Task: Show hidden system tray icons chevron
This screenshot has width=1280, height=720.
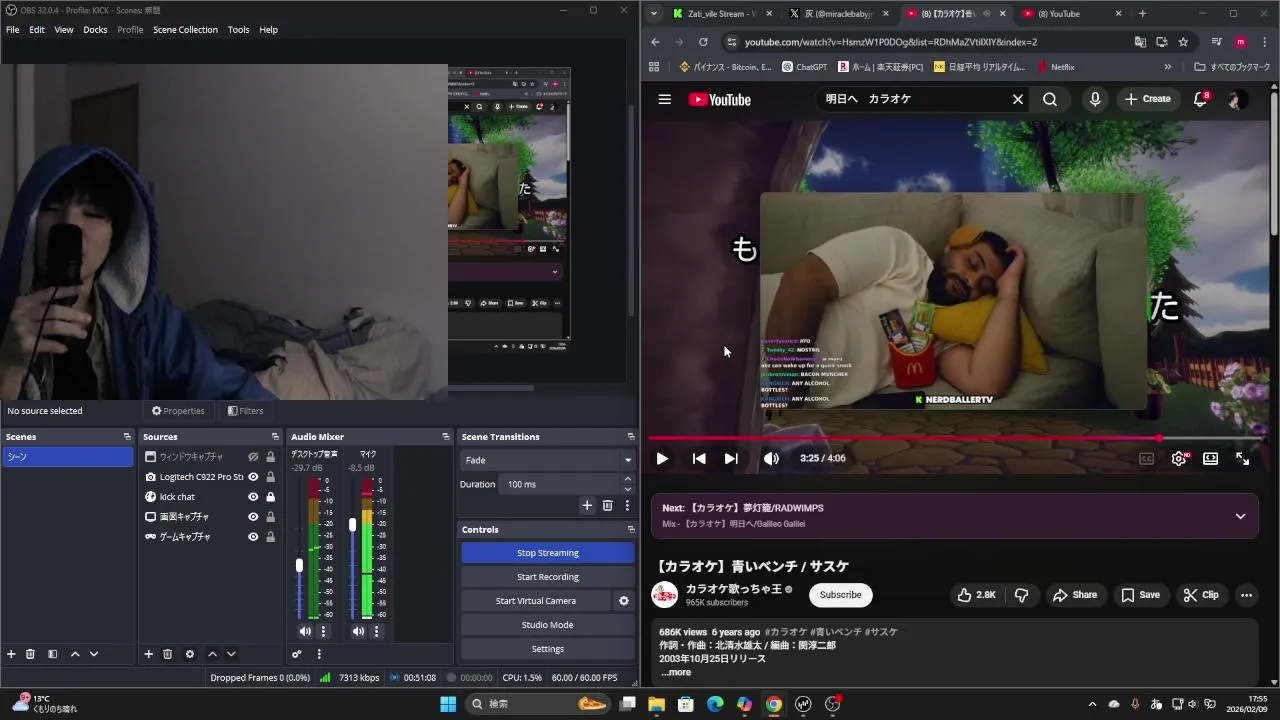Action: click(x=1092, y=704)
